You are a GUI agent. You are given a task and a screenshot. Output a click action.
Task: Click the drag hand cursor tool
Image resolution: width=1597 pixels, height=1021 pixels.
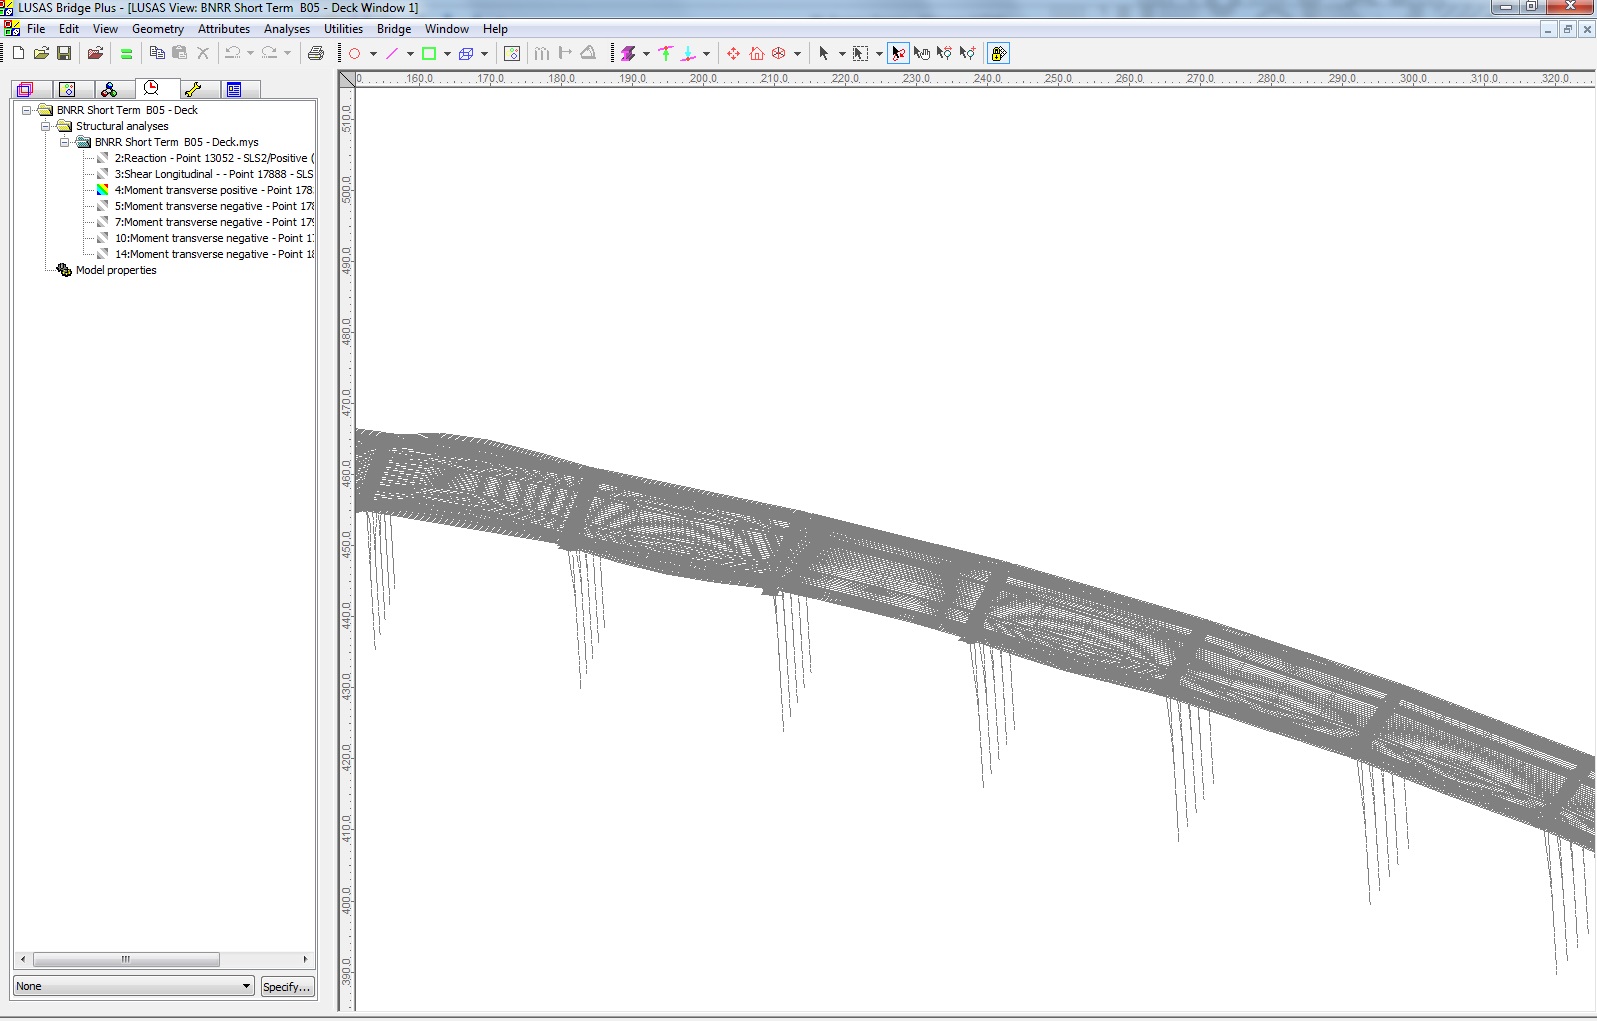point(921,54)
